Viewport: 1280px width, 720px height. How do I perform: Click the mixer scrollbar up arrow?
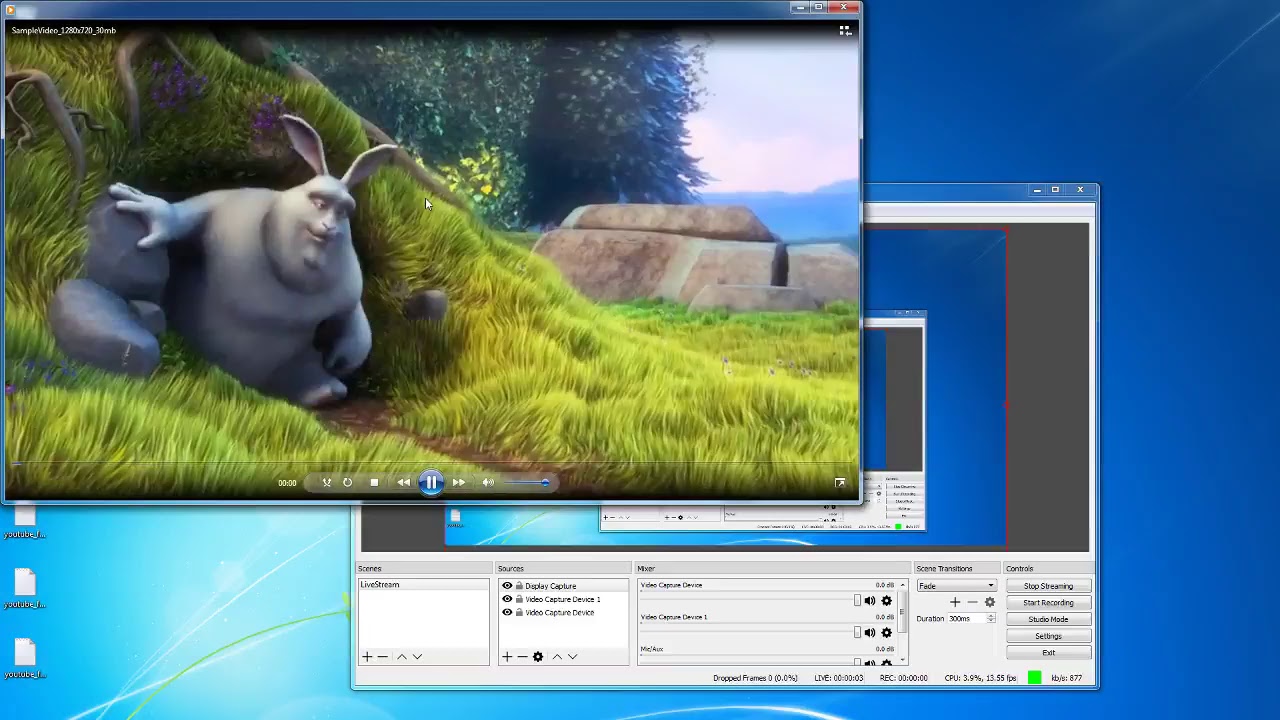pyautogui.click(x=903, y=585)
